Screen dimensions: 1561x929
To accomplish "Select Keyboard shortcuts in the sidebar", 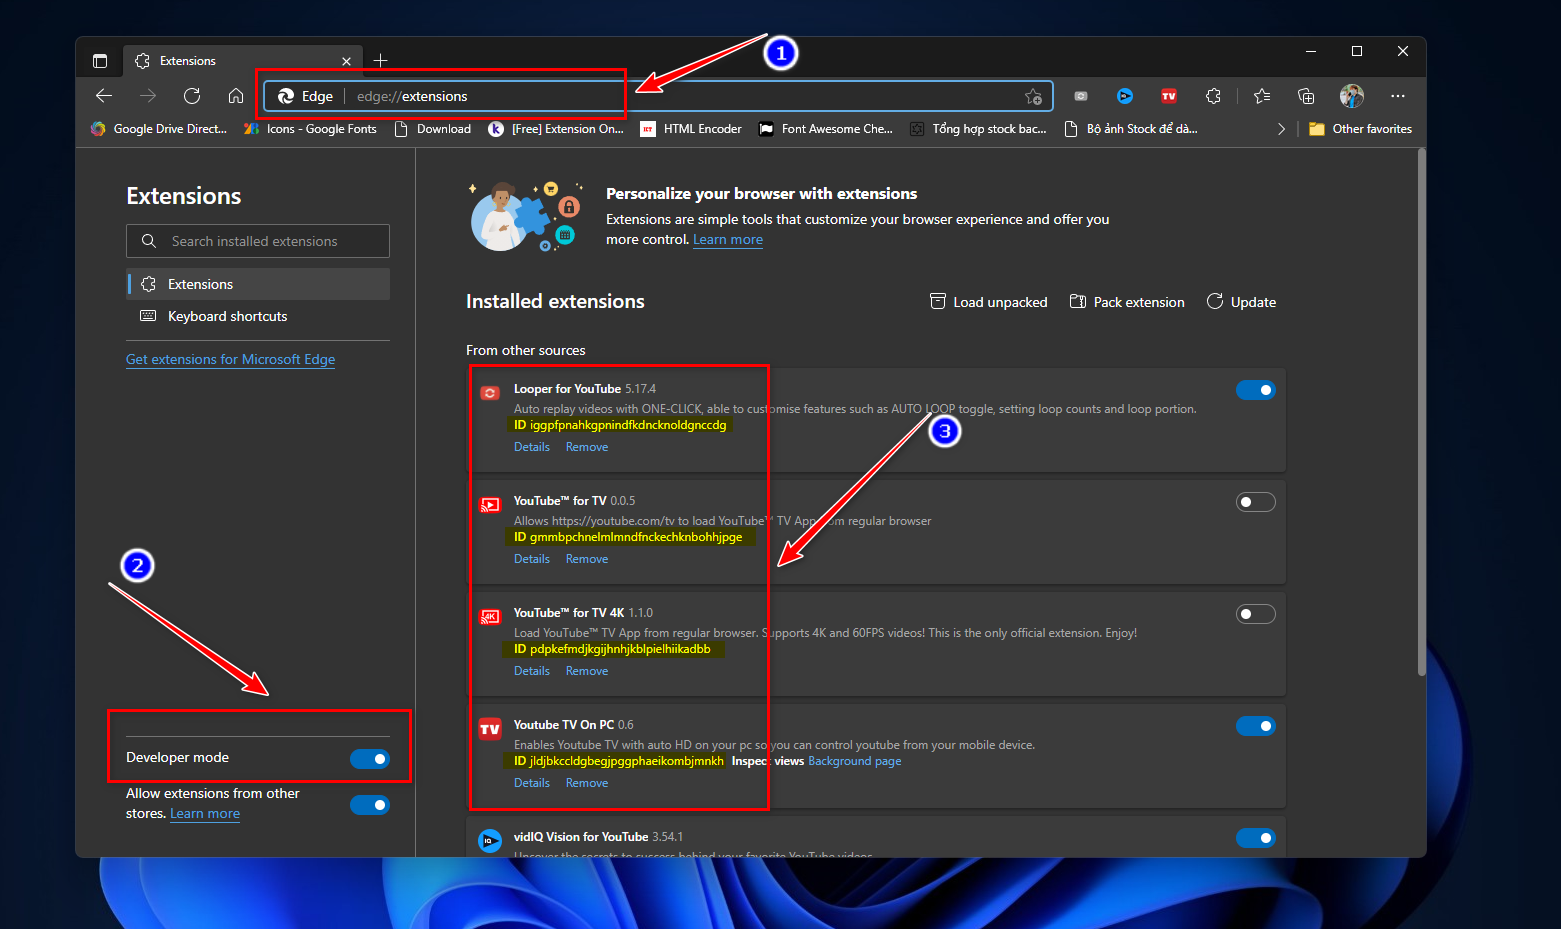I will 258,316.
